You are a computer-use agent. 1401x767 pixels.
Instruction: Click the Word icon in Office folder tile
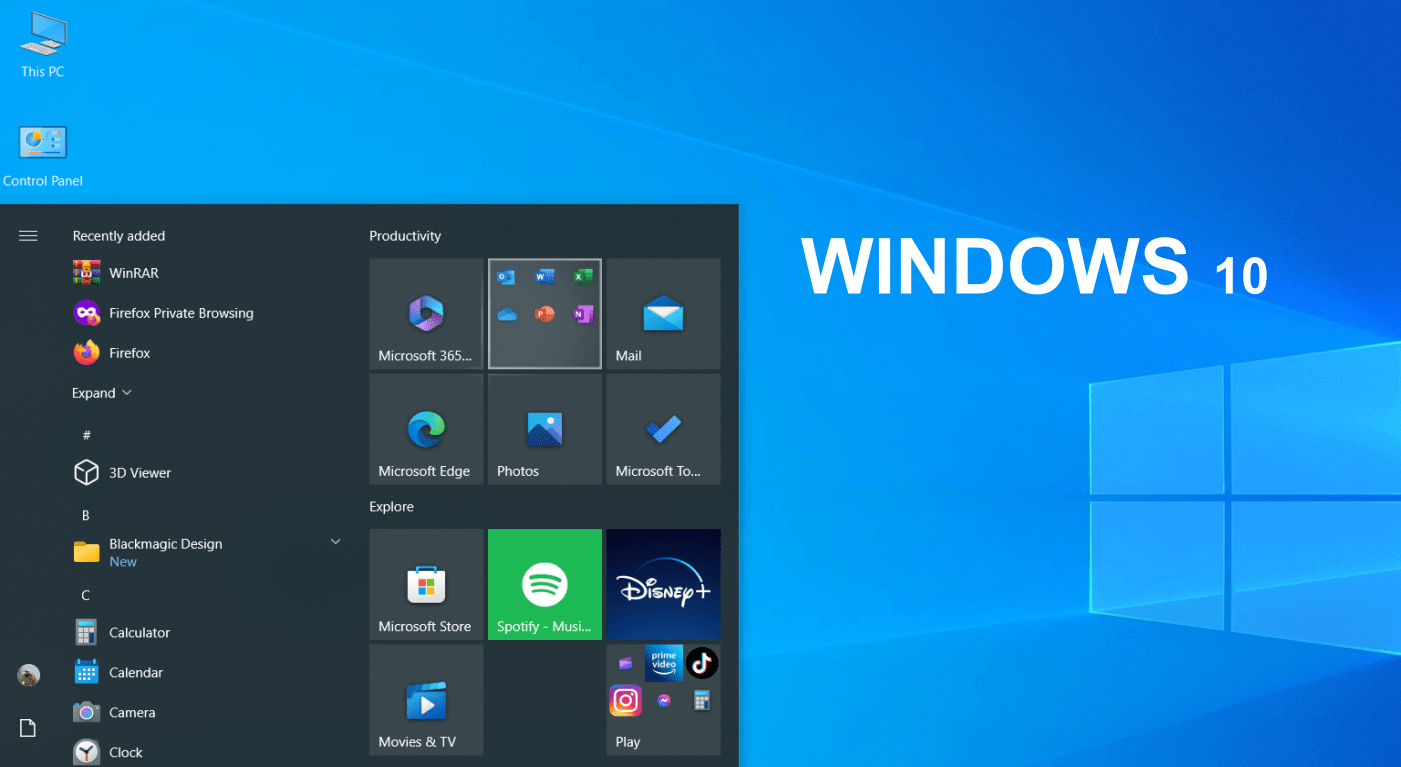(x=545, y=277)
